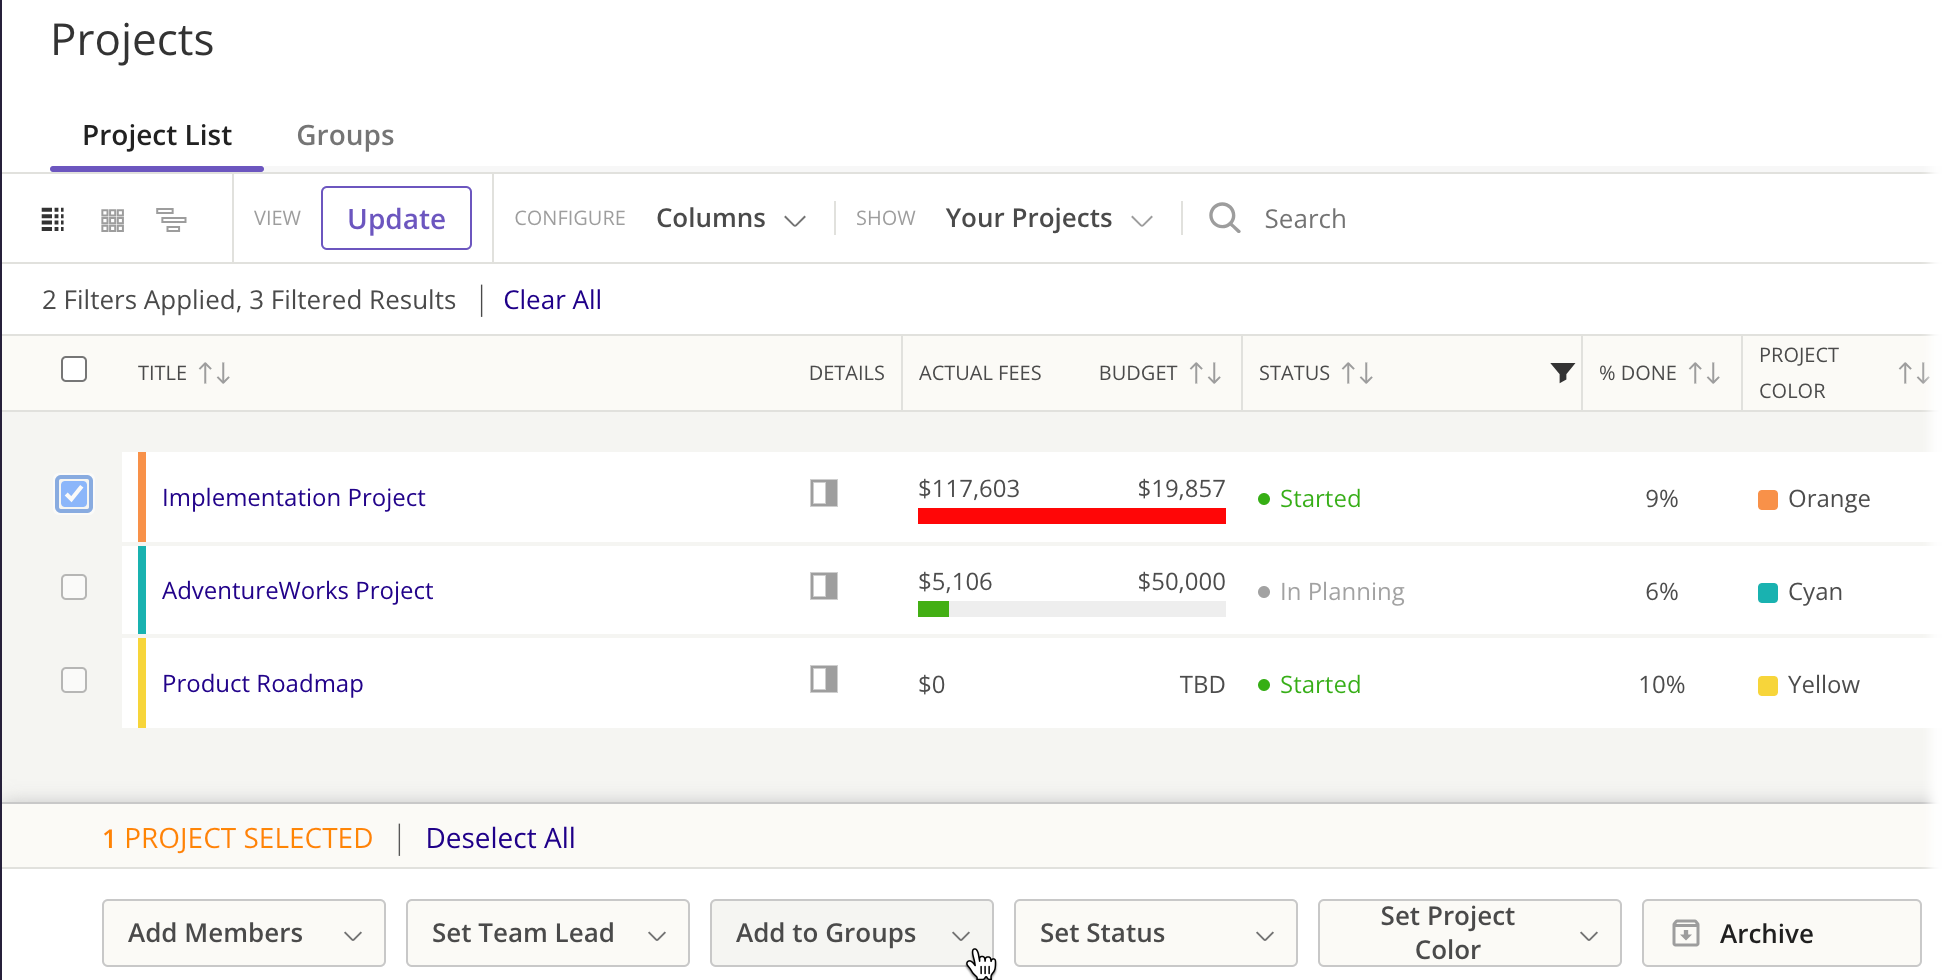The image size is (1942, 980).
Task: Uncheck the Implementation Project checkbox
Action: pyautogui.click(x=74, y=494)
